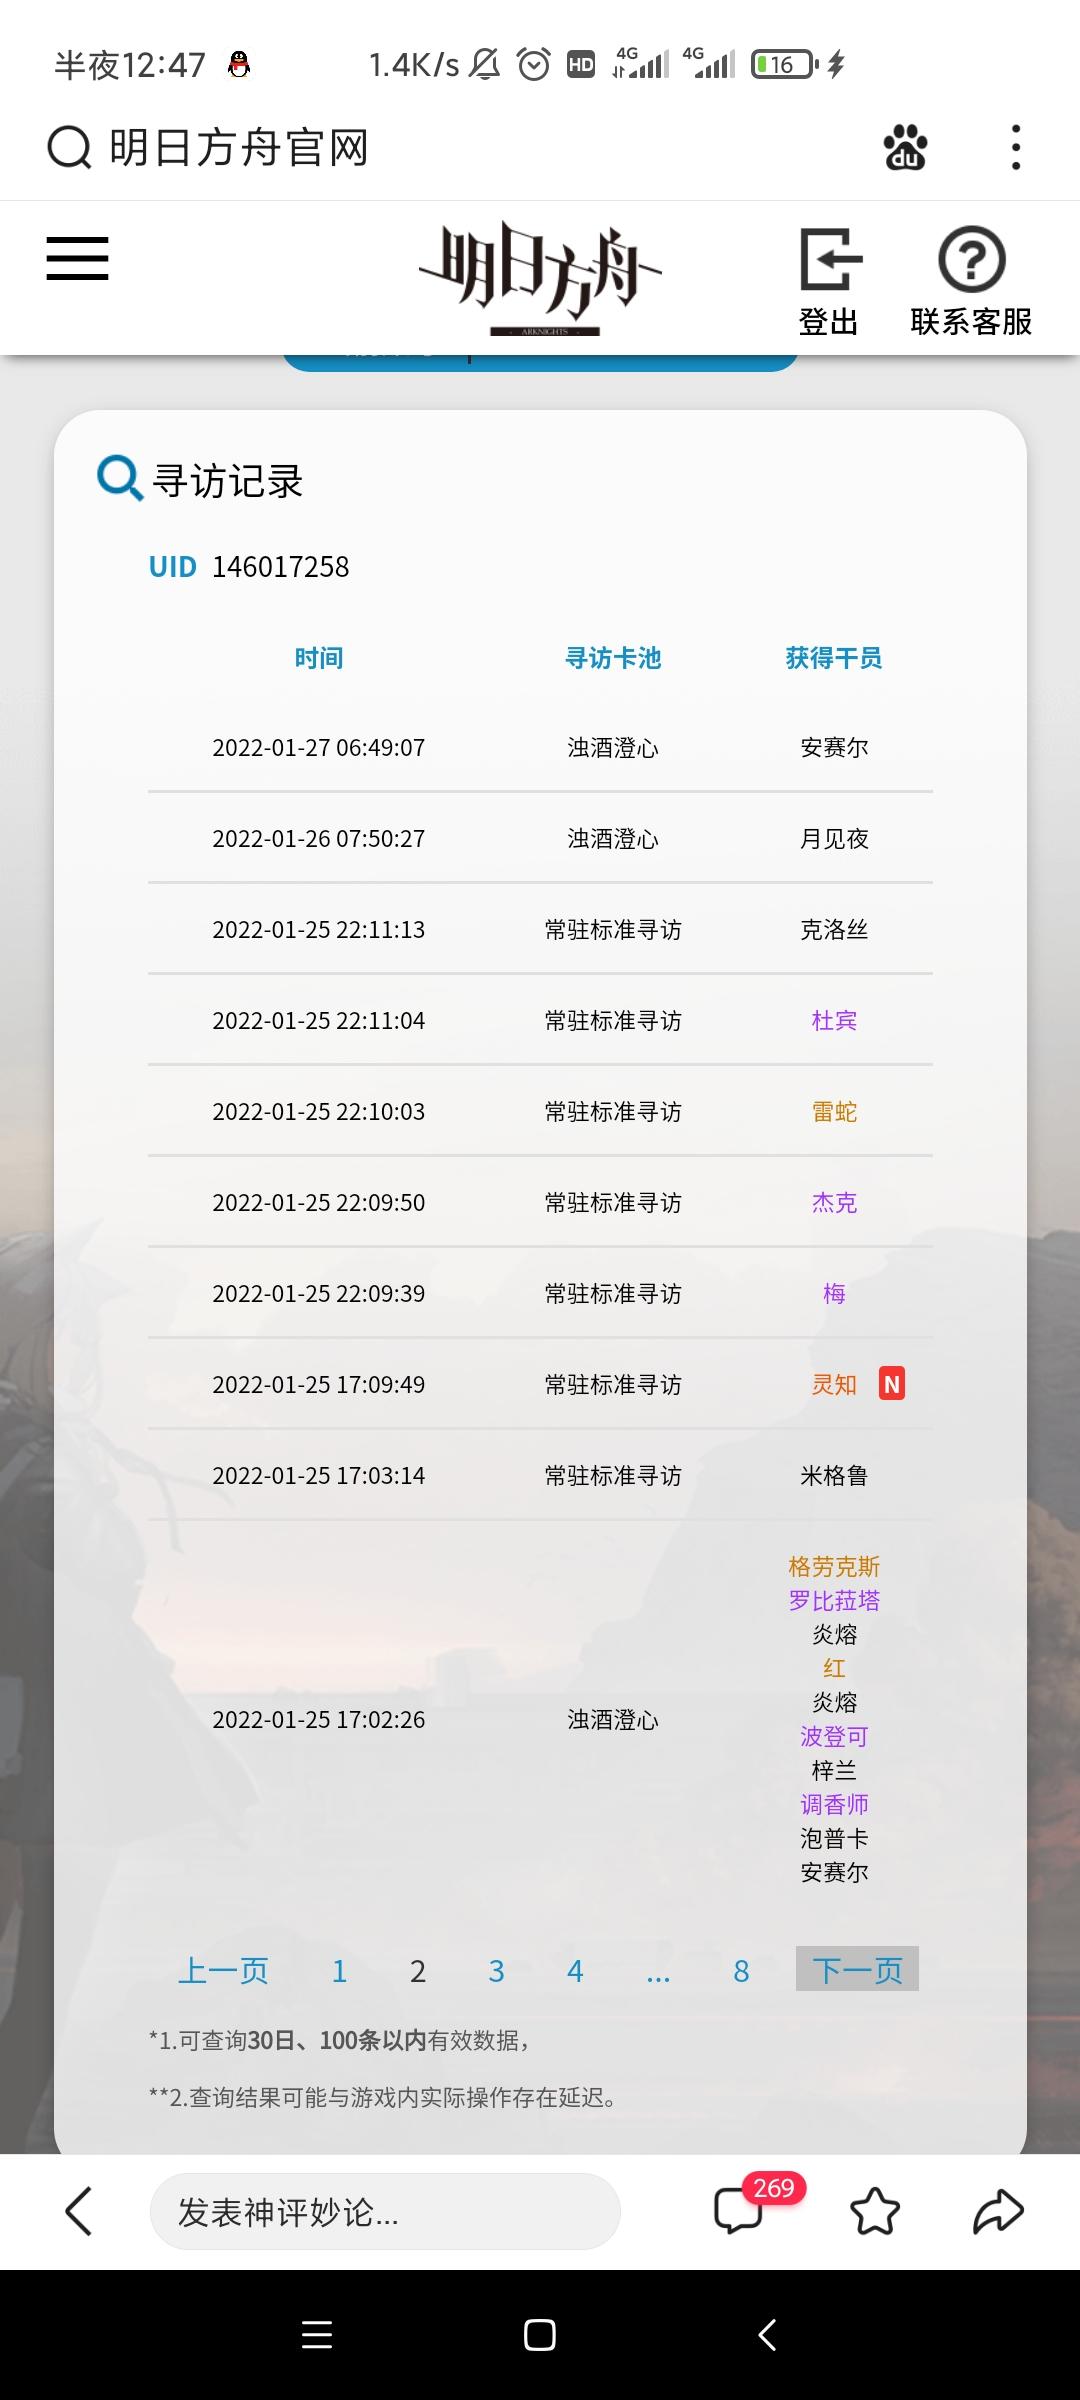The height and width of the screenshot is (2400, 1080).
Task: Go to 上一页 previous page
Action: (x=223, y=1970)
